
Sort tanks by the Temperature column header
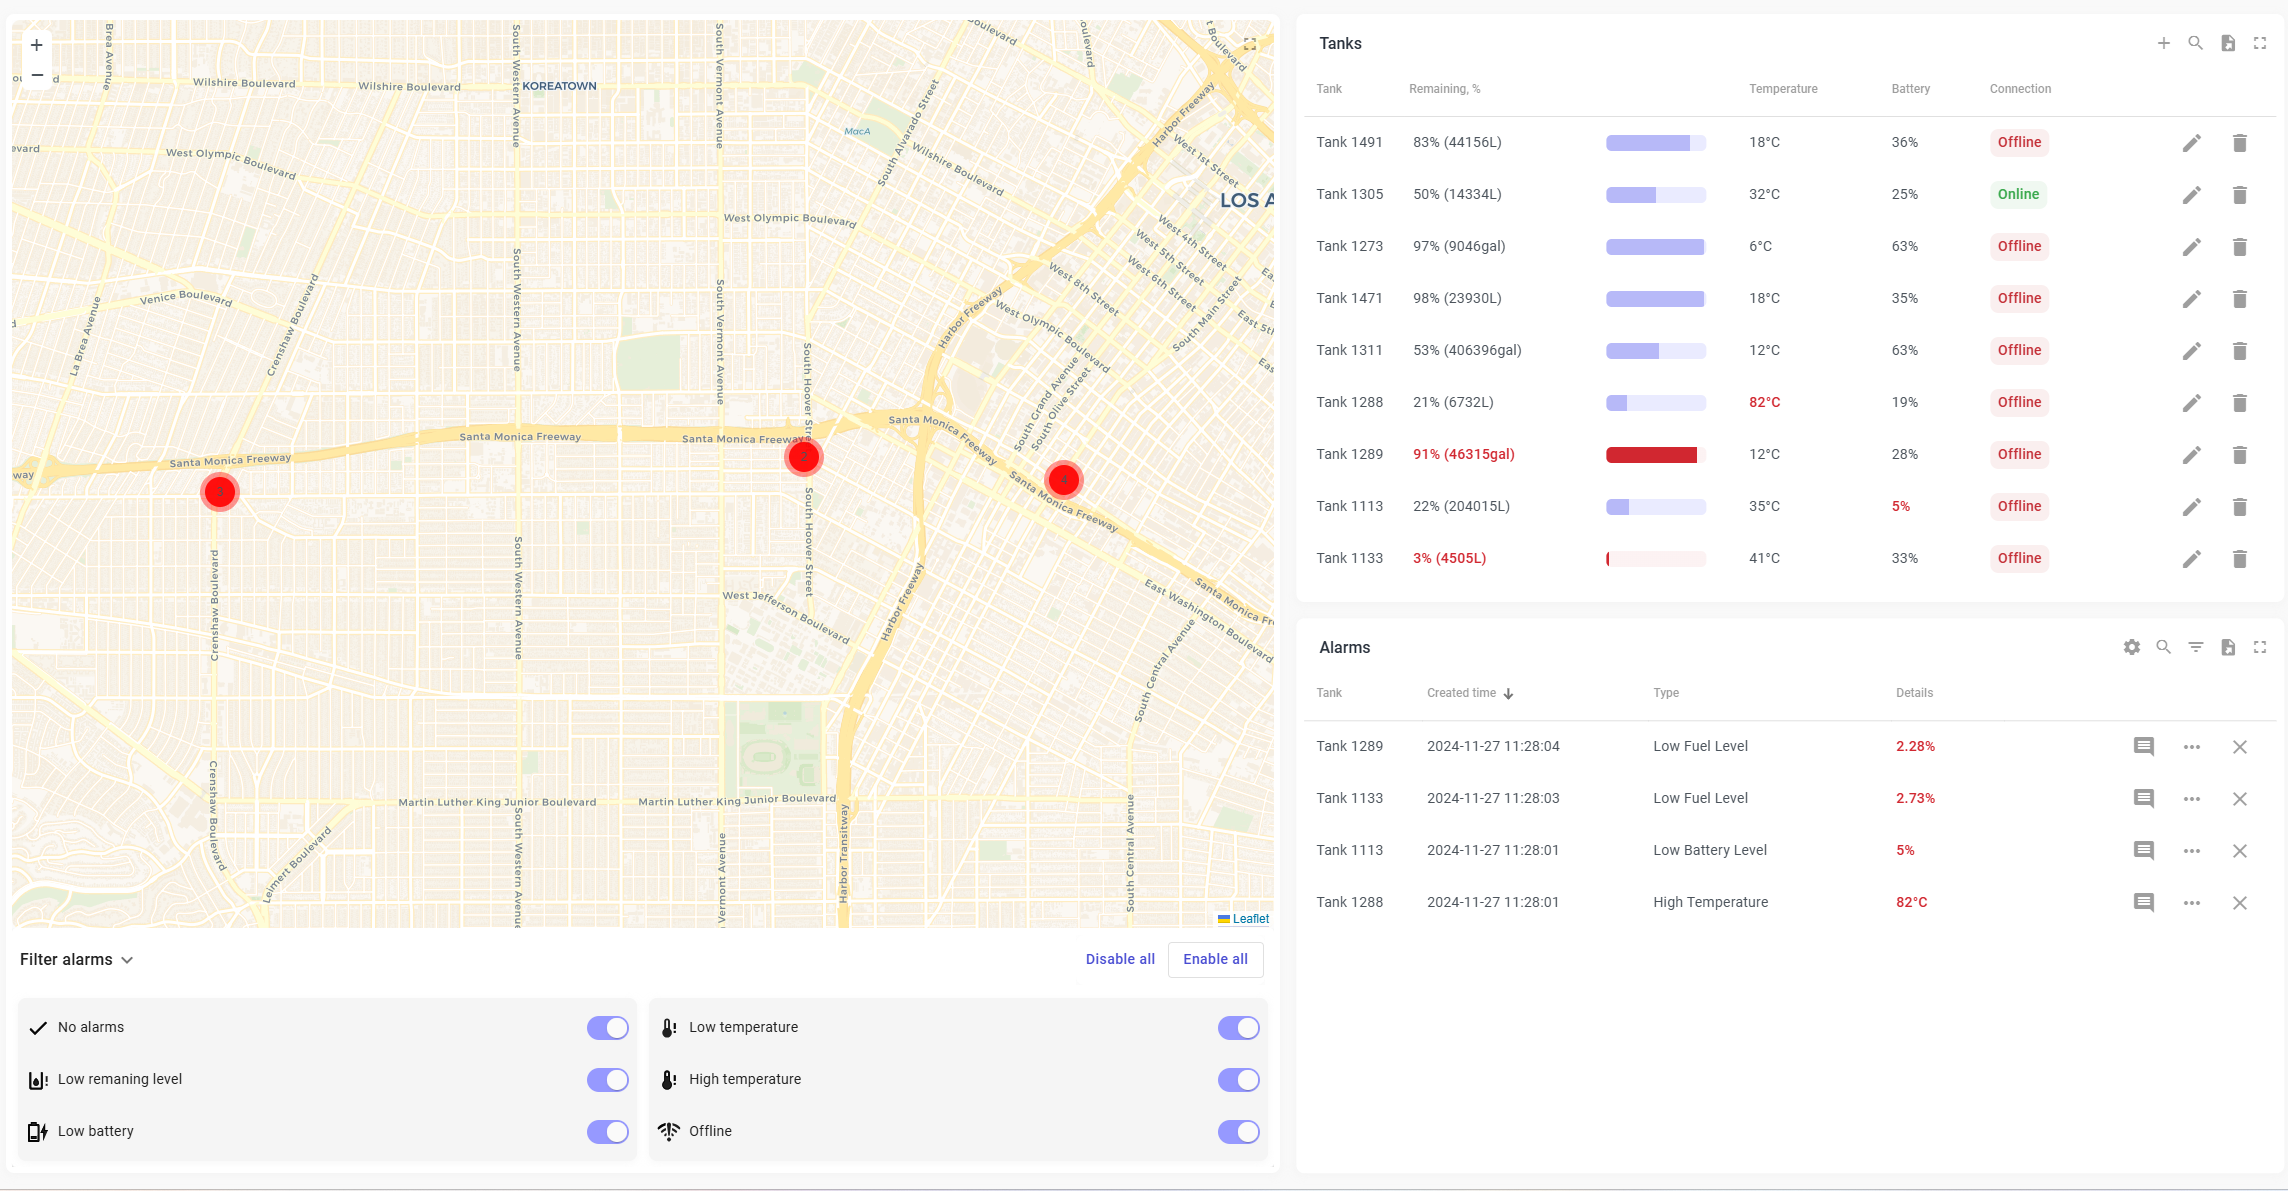point(1782,89)
